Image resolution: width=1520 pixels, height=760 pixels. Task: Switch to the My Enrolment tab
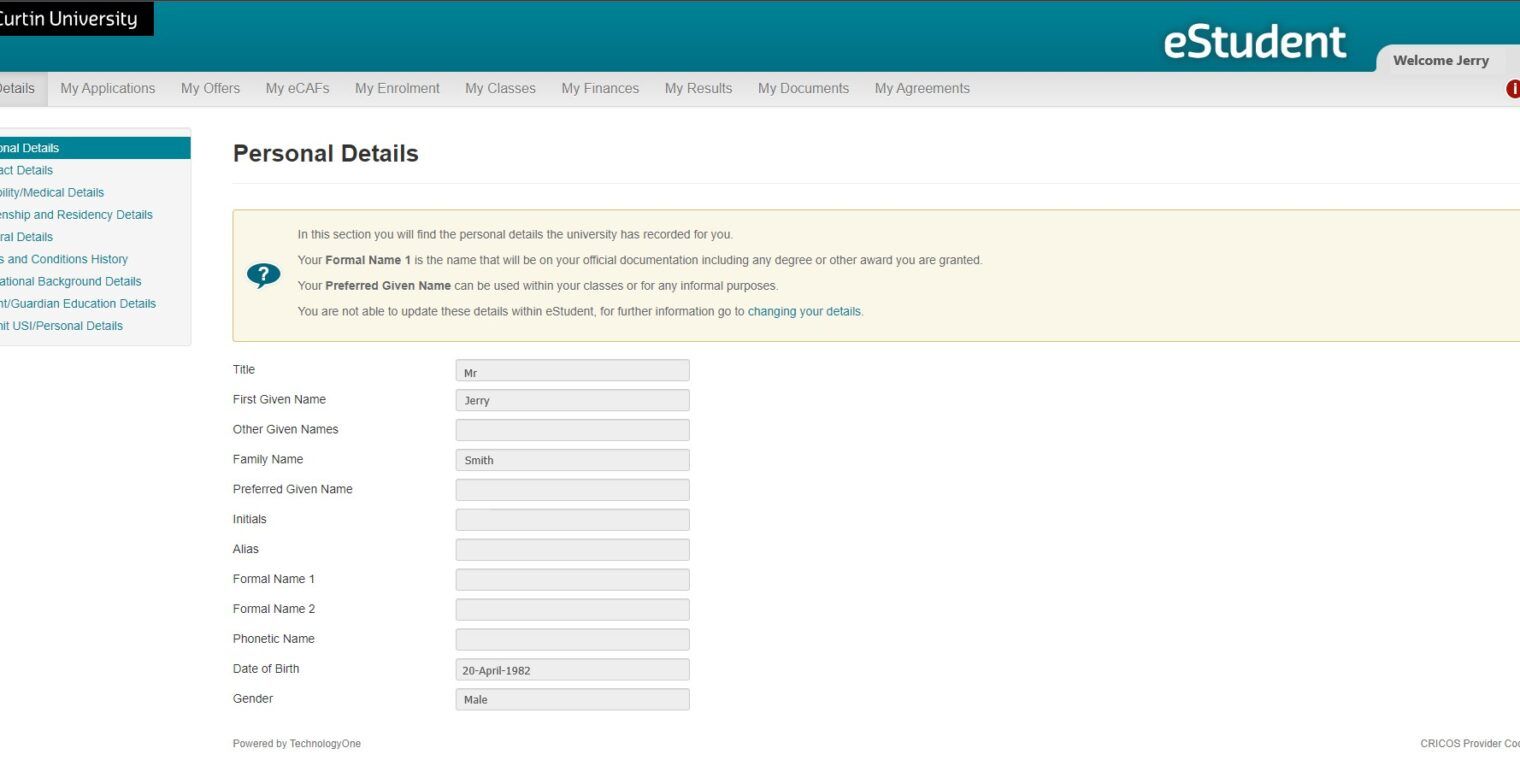(x=397, y=88)
